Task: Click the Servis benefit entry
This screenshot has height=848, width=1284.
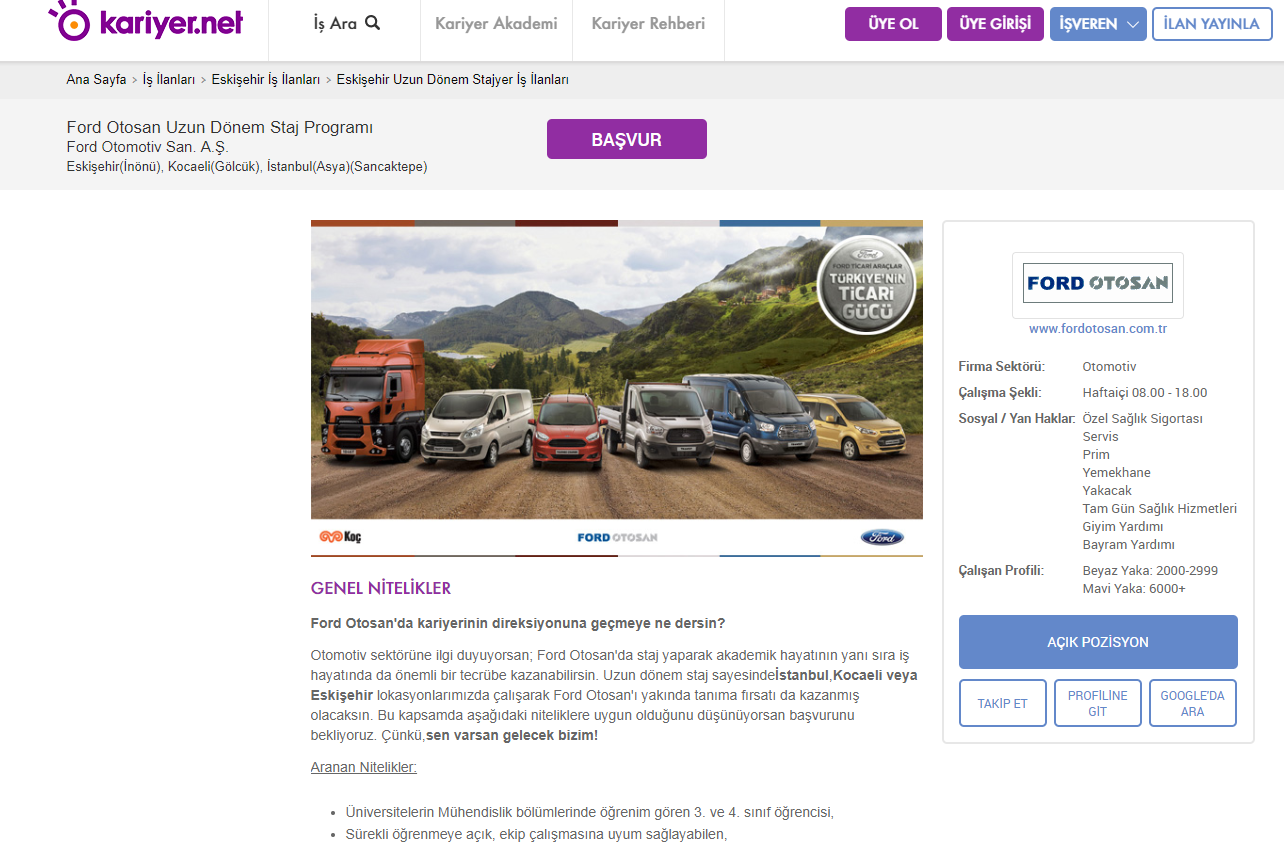Action: (1101, 437)
